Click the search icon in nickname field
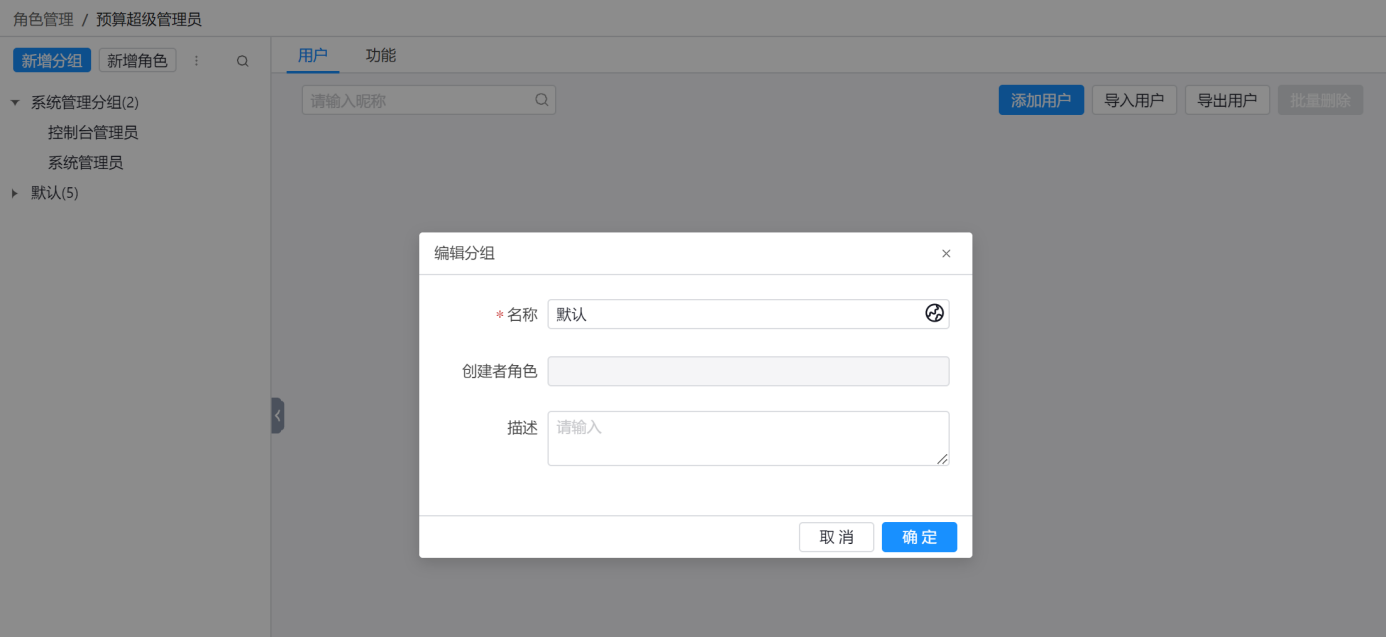1386x637 pixels. 541,100
